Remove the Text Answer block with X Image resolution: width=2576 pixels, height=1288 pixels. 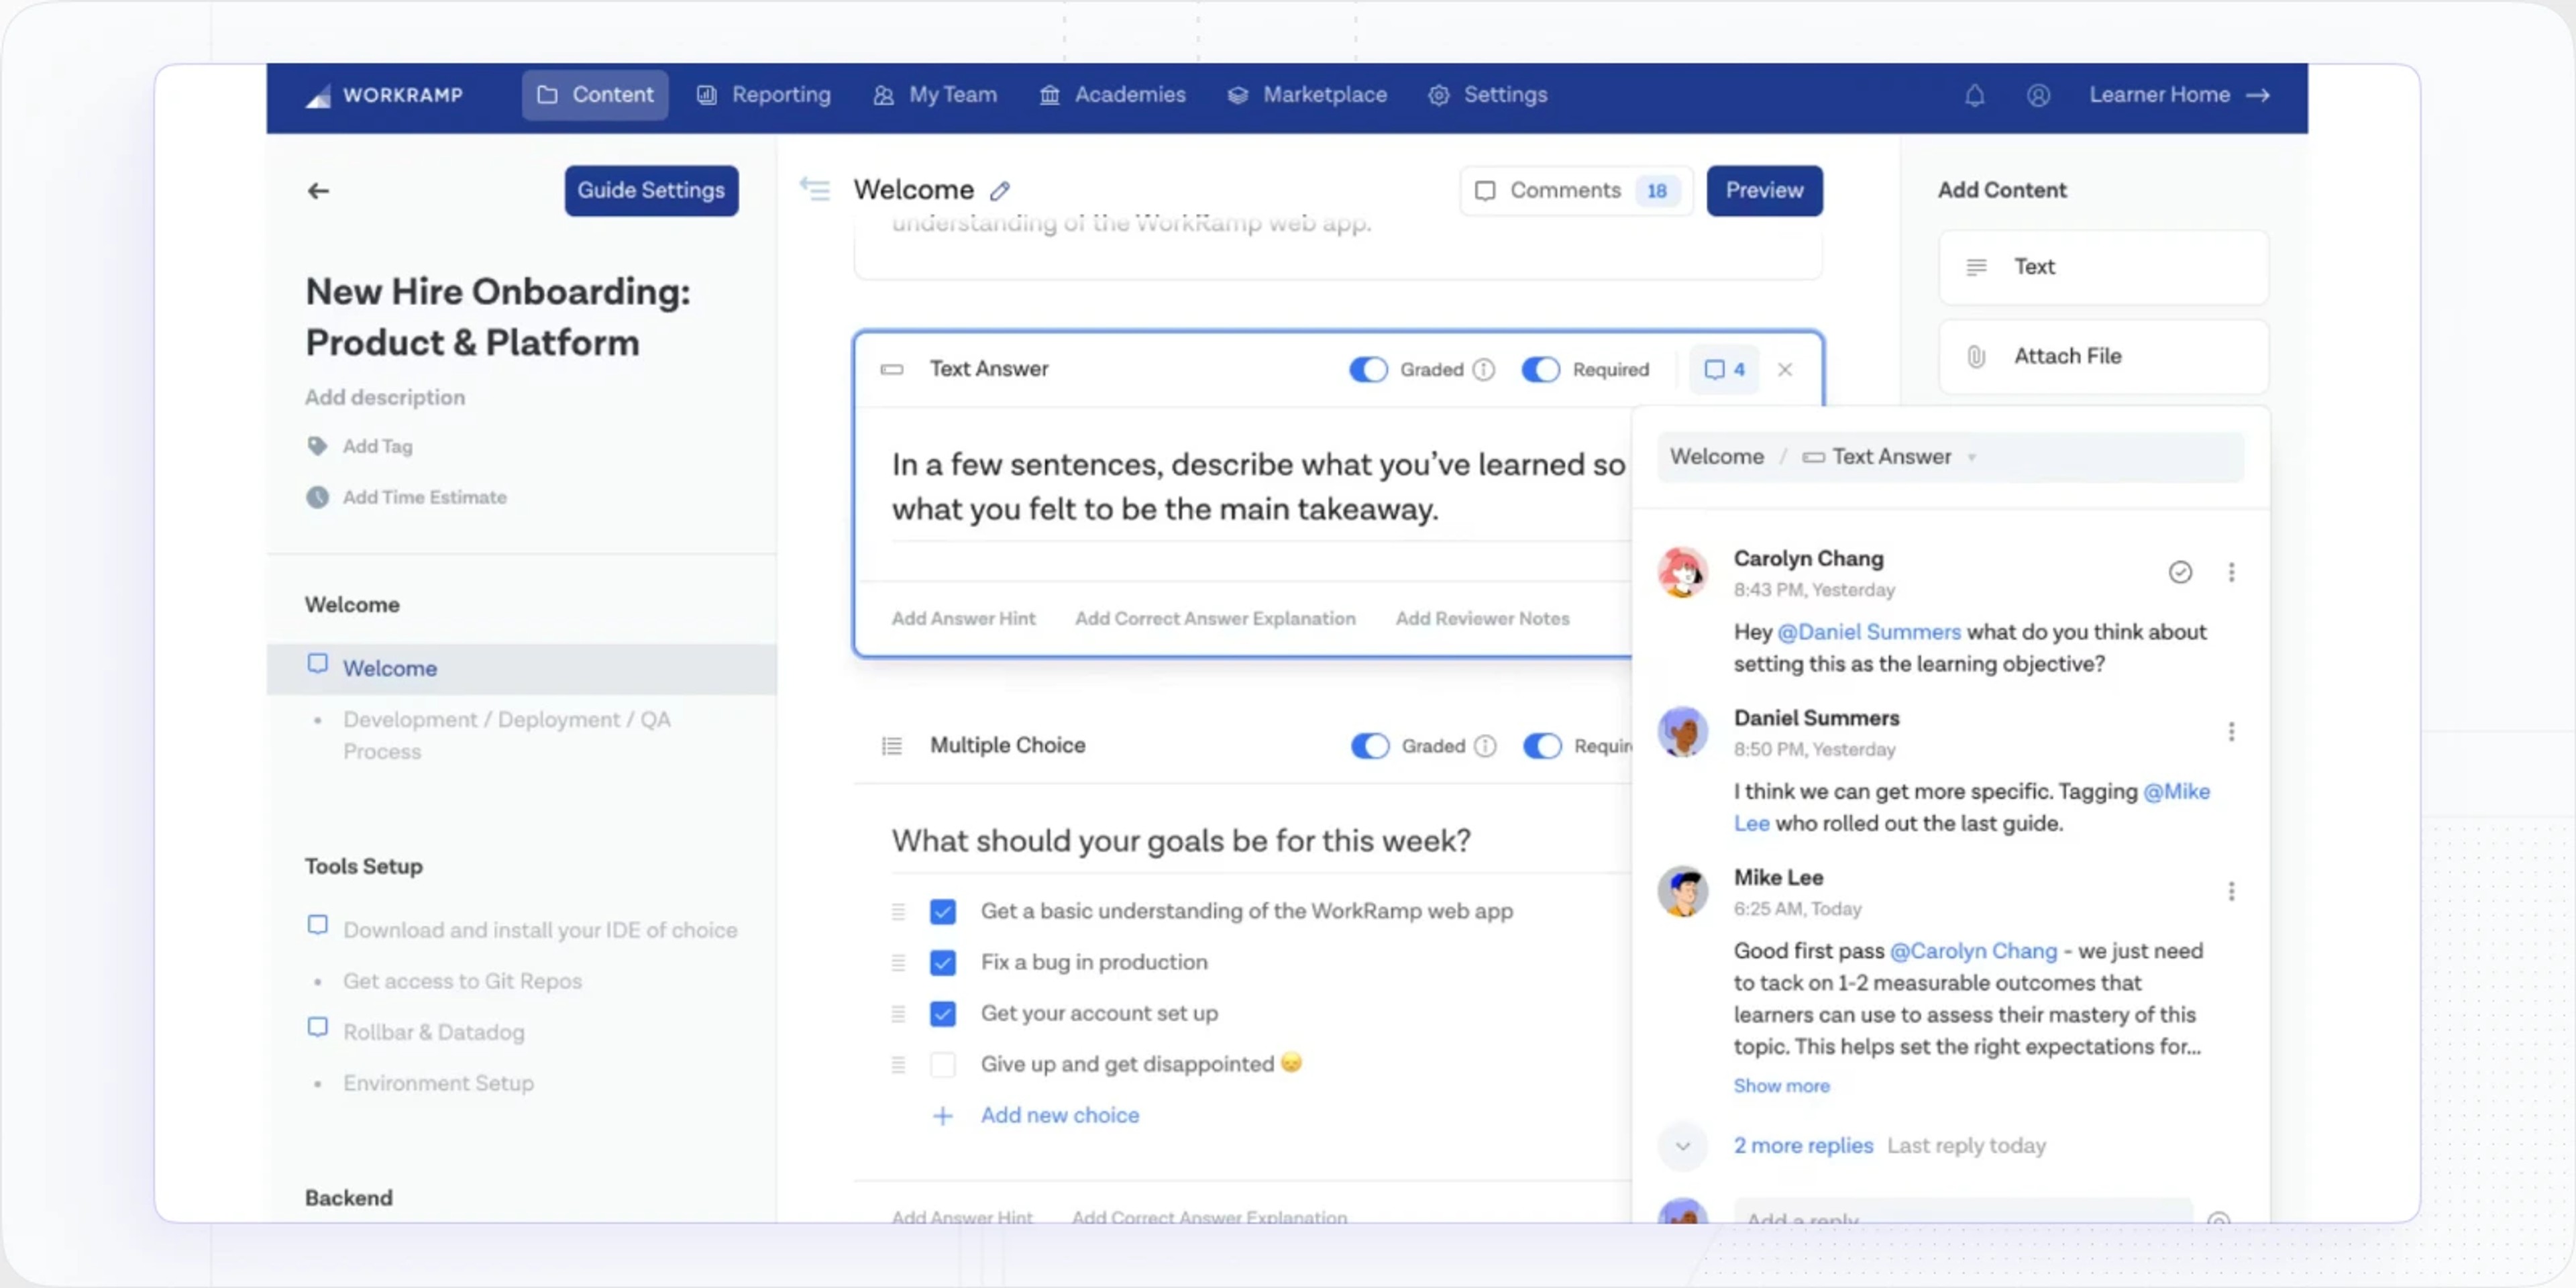[1785, 369]
